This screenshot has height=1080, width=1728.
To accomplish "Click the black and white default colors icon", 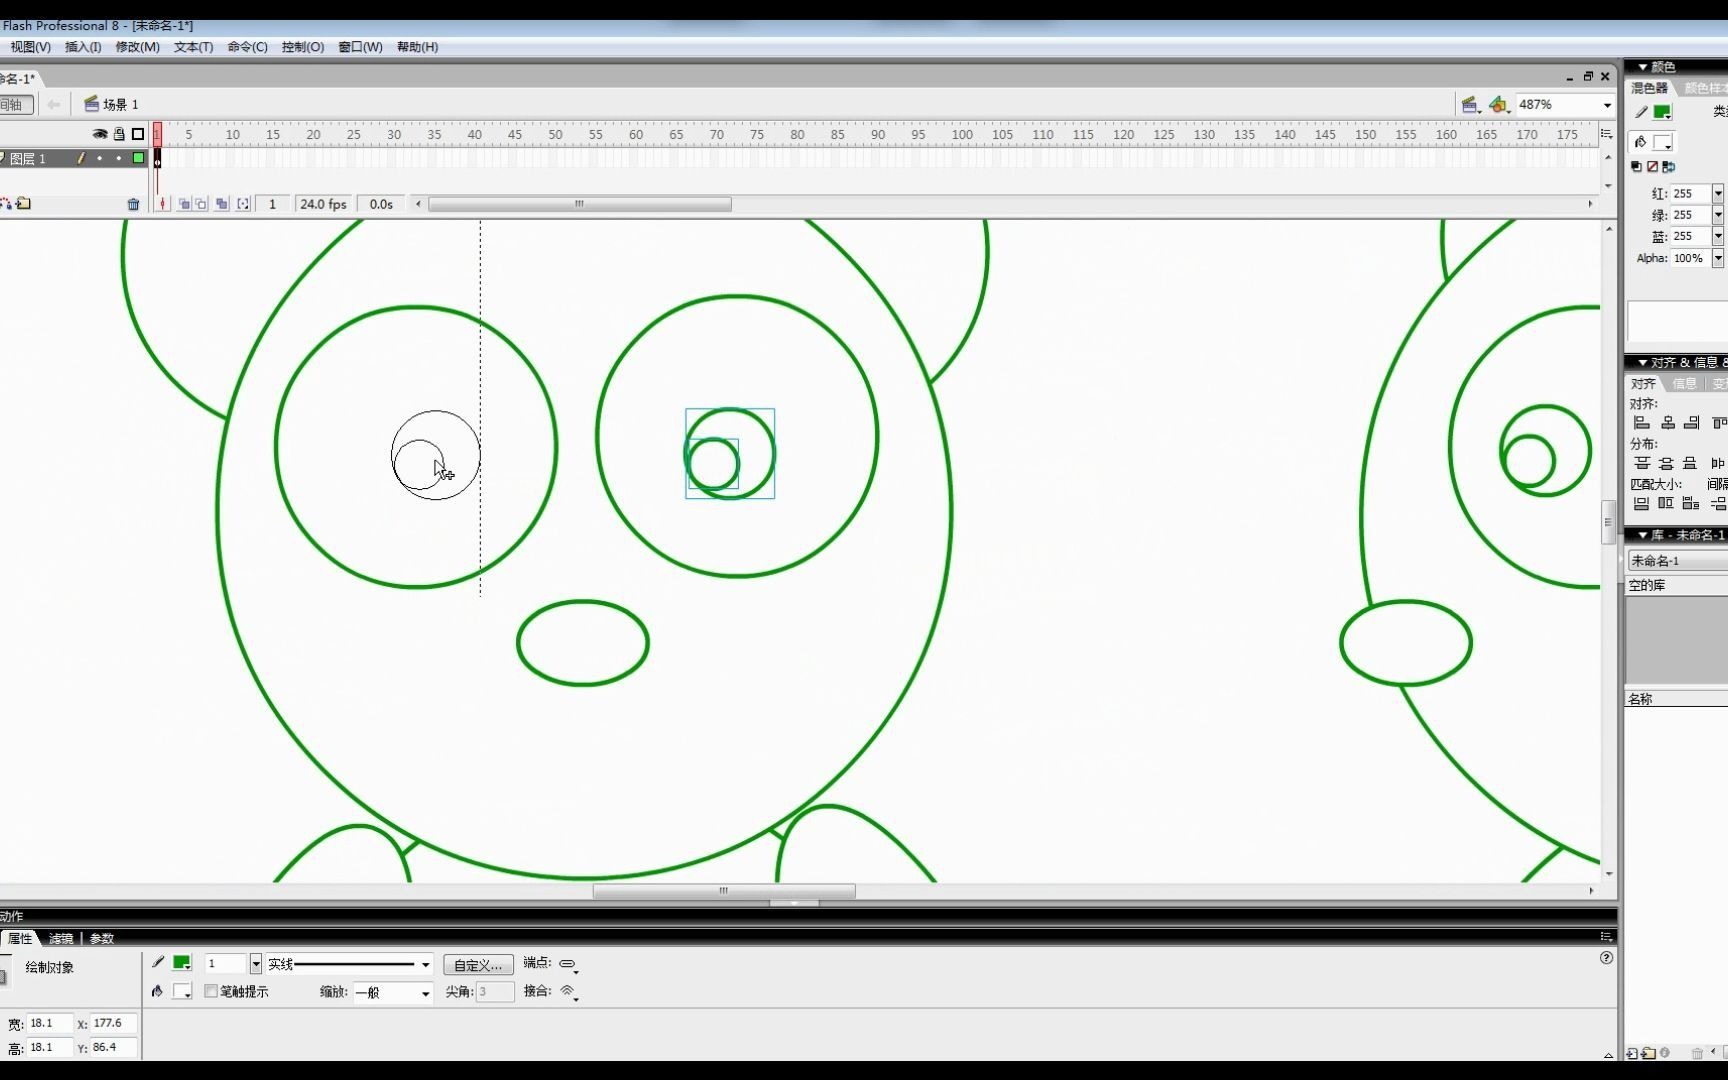I will (x=1636, y=167).
